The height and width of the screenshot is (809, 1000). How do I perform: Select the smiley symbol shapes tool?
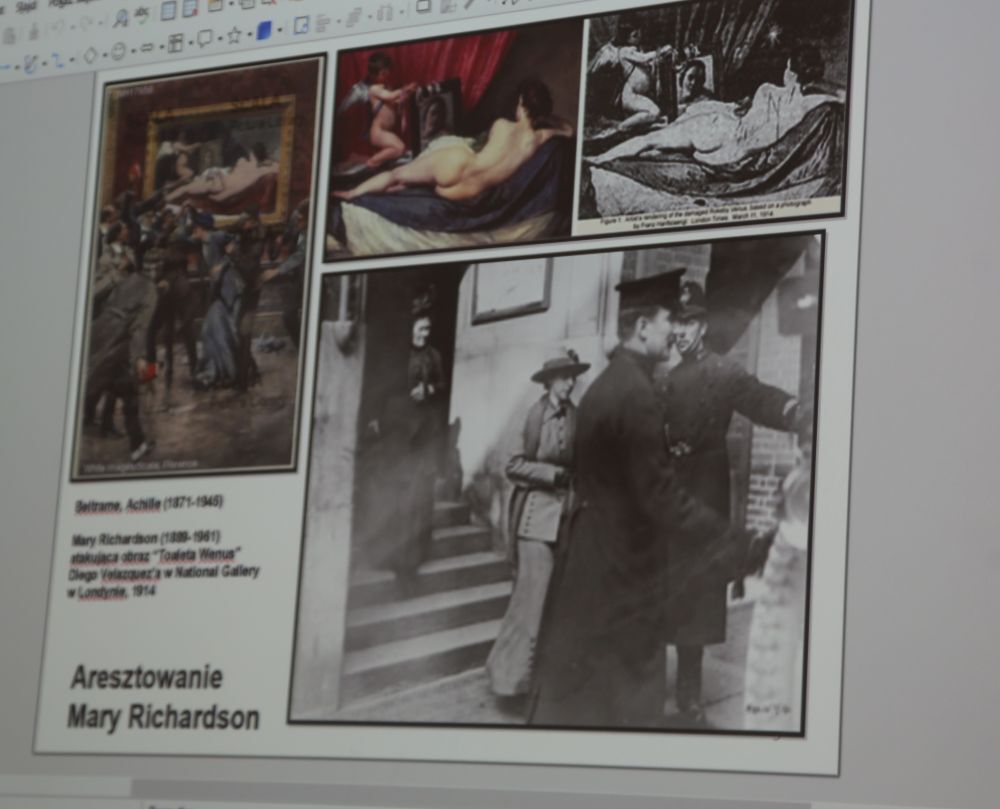tap(118, 50)
